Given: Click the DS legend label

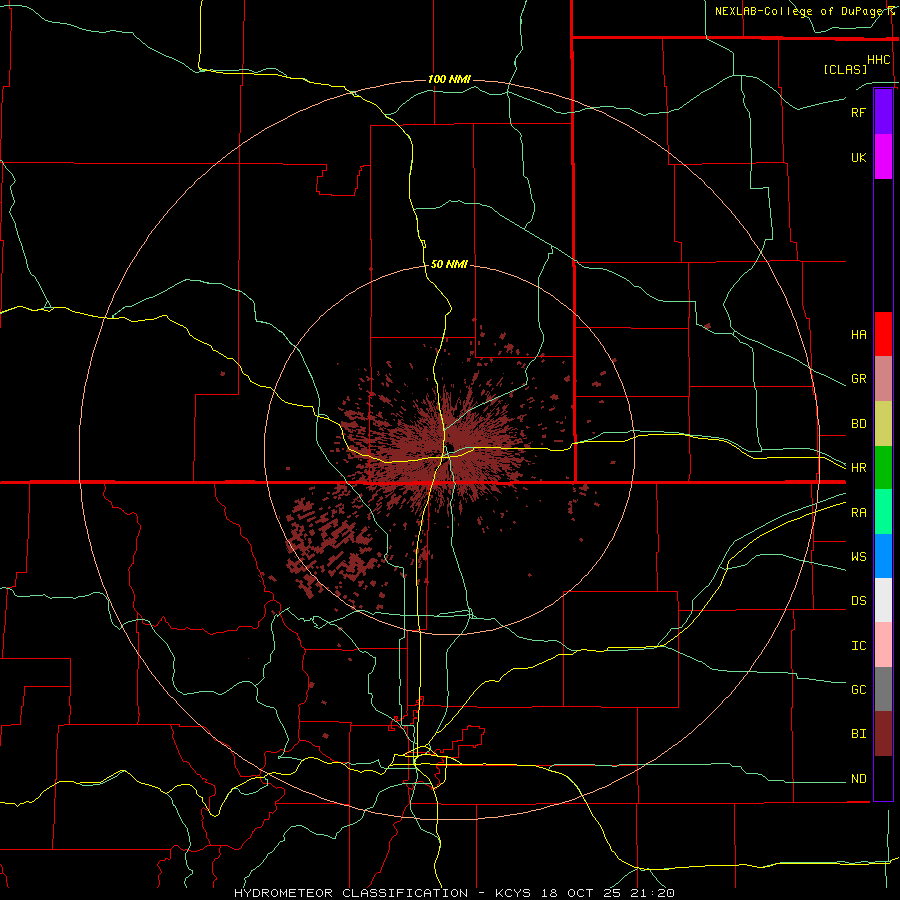Looking at the screenshot, I should [858, 601].
